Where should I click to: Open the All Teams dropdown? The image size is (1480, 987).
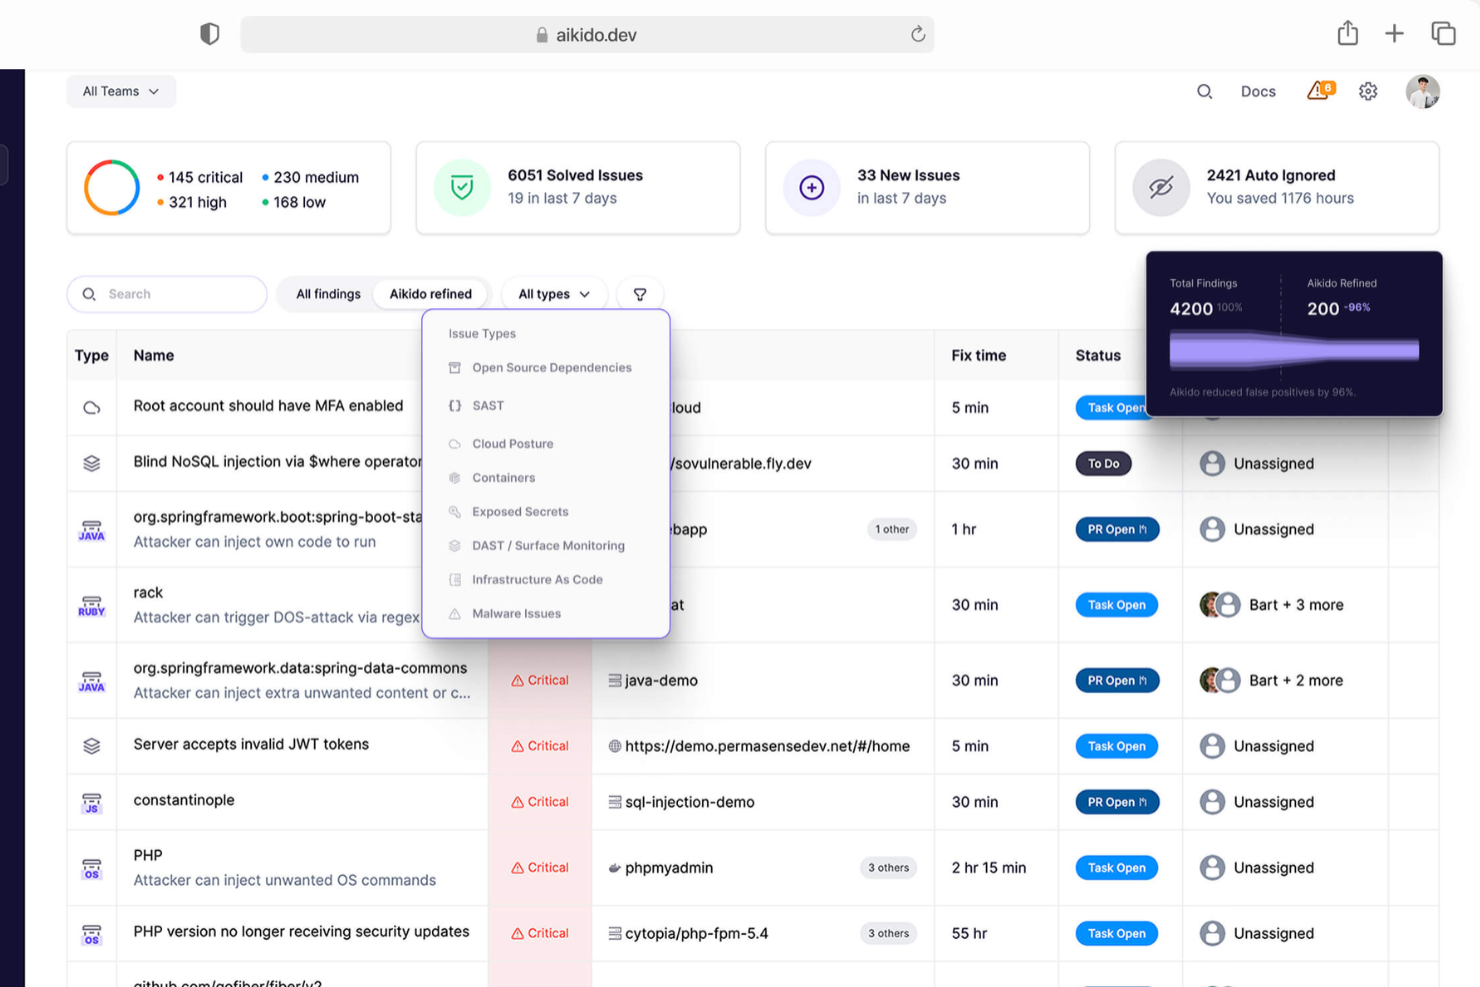(120, 91)
